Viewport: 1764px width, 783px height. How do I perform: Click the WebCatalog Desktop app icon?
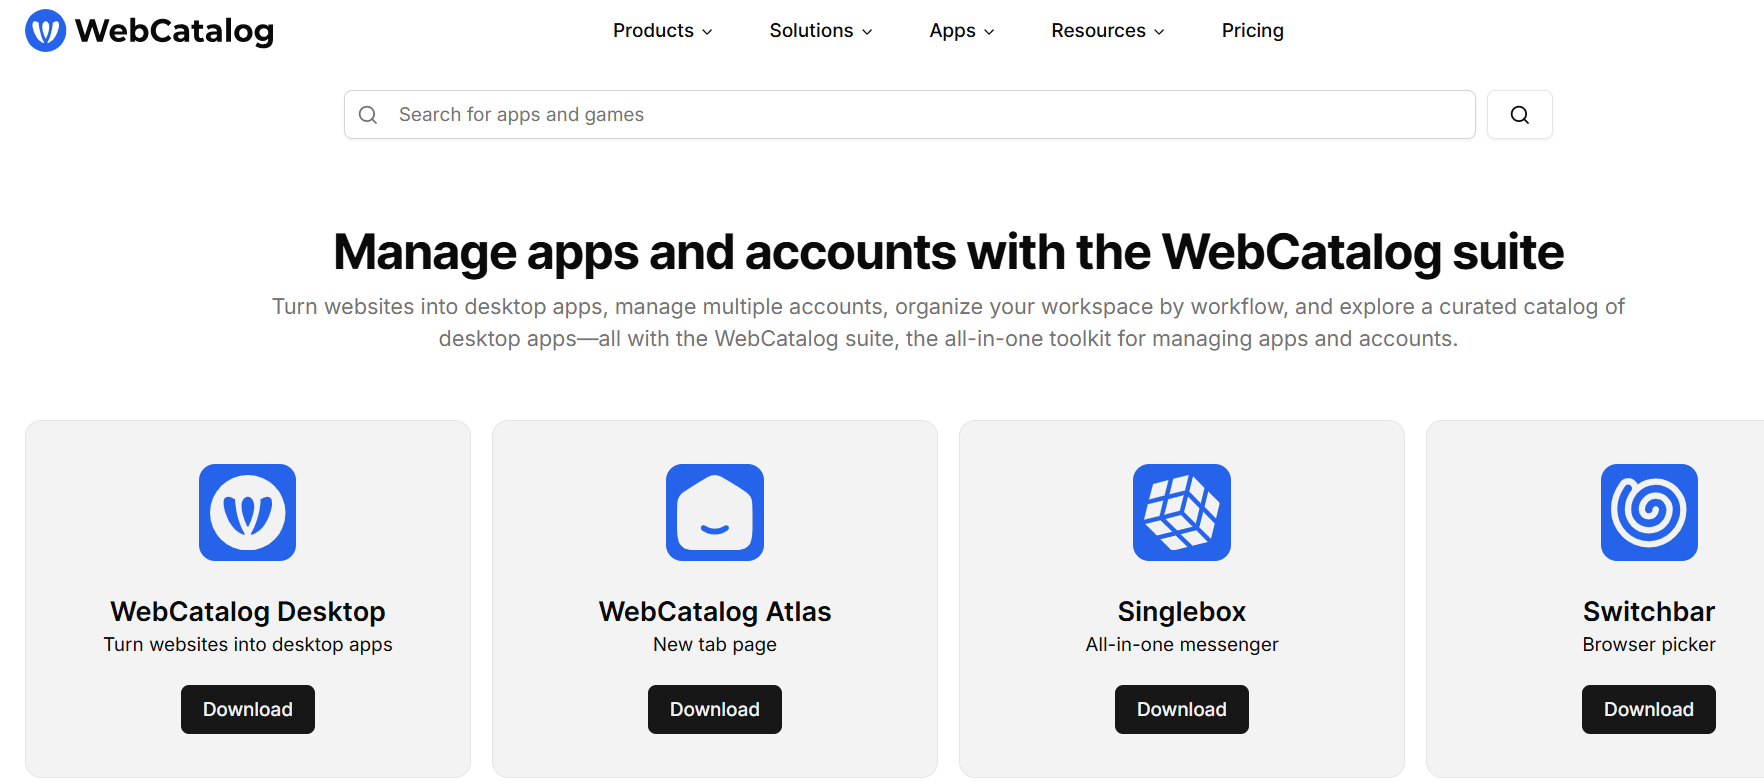click(248, 512)
